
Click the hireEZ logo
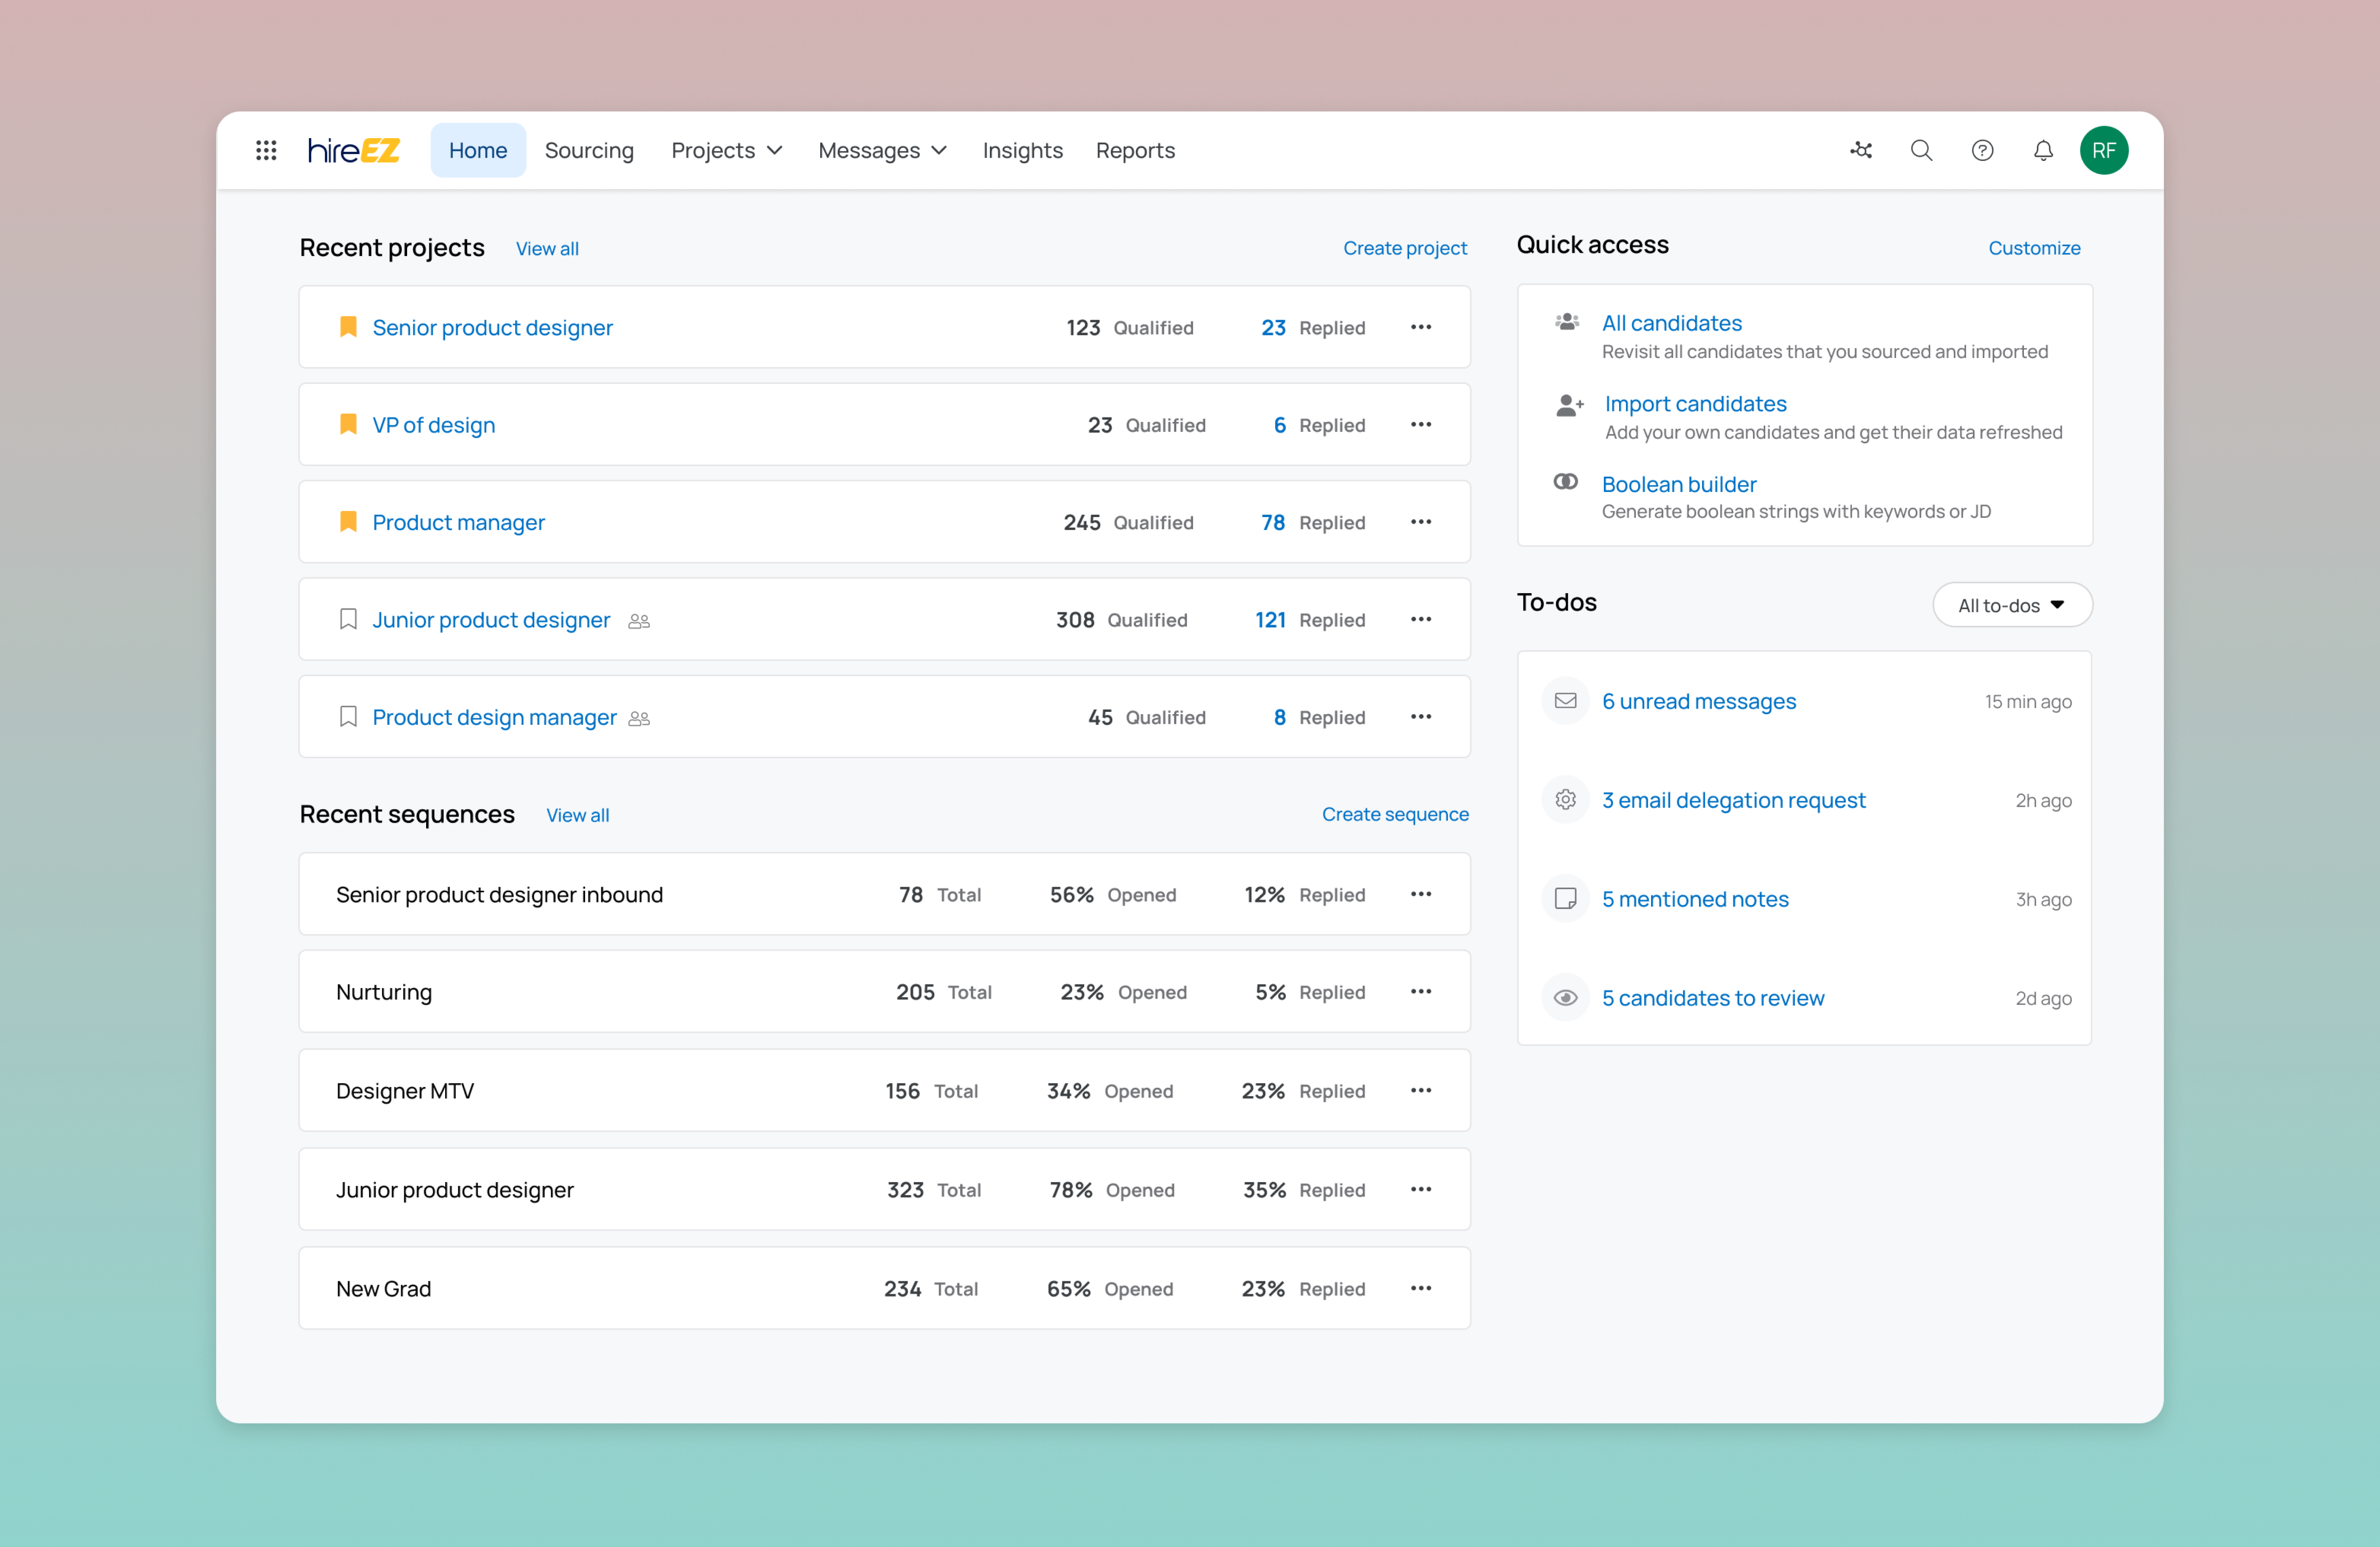click(x=353, y=150)
